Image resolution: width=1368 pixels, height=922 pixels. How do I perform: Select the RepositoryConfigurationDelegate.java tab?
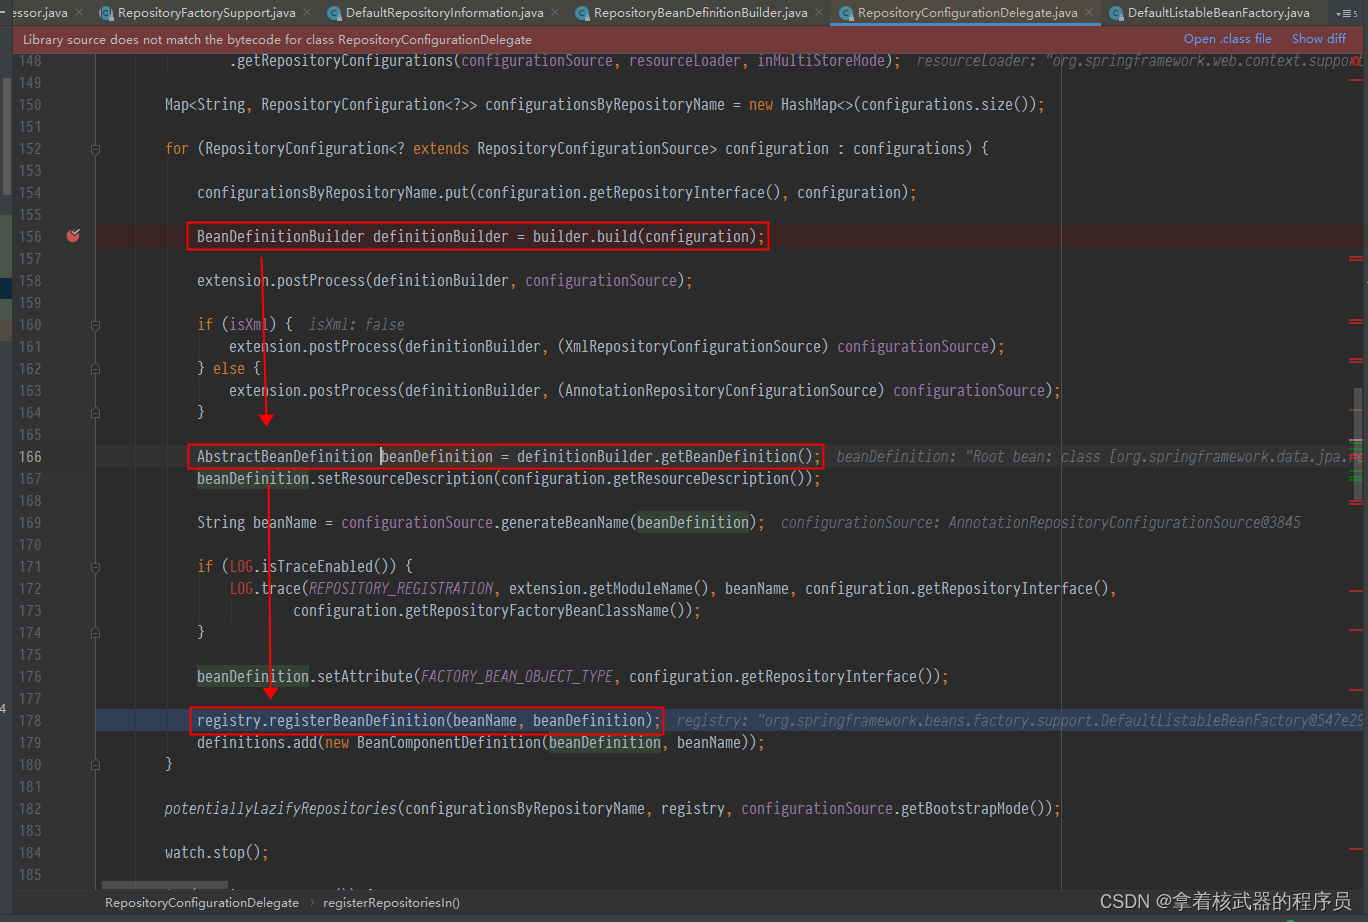(x=967, y=13)
